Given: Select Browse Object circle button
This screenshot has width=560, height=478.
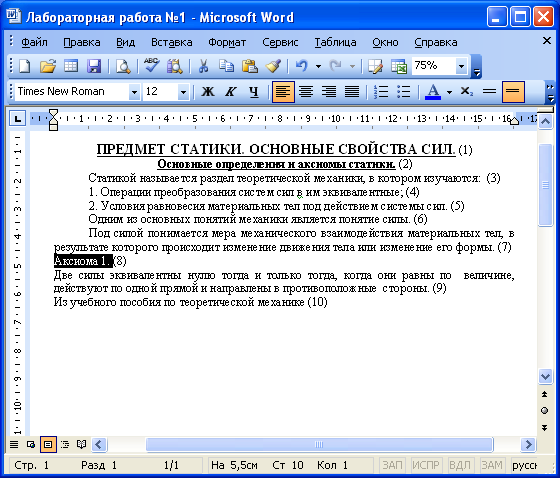Looking at the screenshot, I should 545,411.
